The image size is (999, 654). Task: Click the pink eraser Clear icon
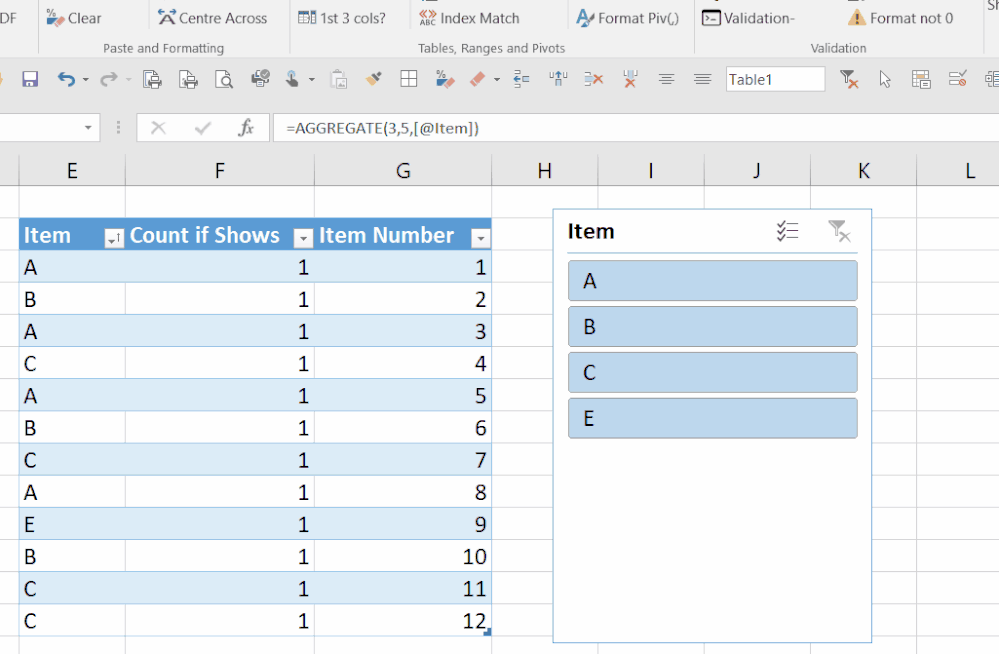(478, 79)
